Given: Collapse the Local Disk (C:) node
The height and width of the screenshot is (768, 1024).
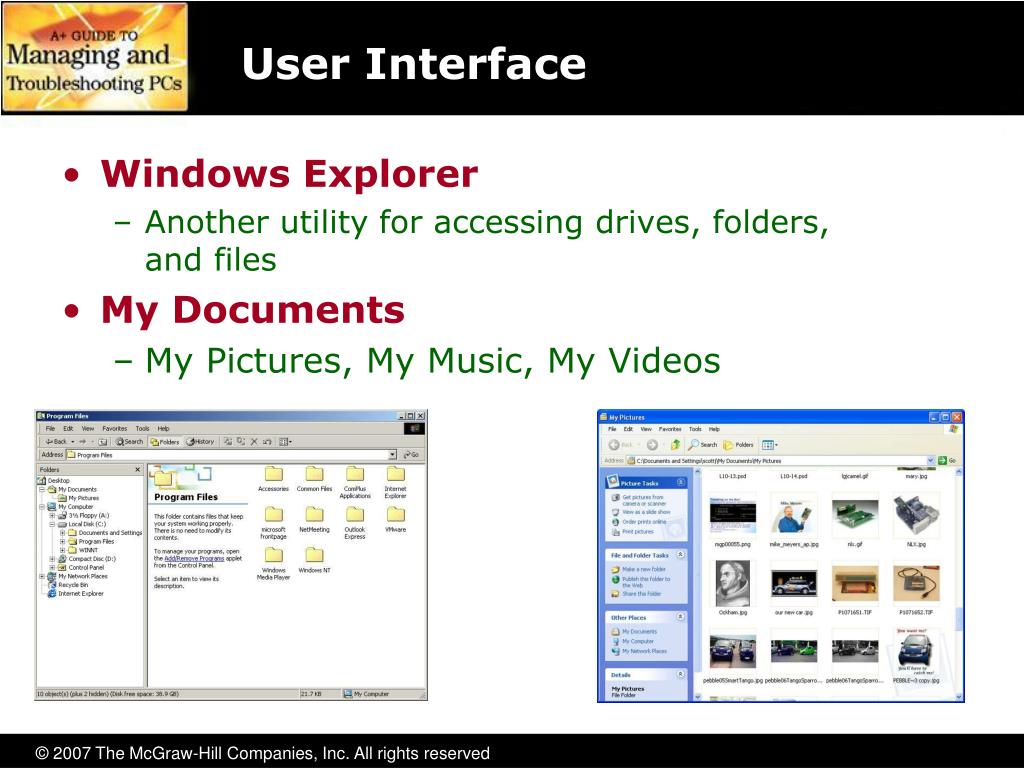Looking at the screenshot, I should (x=52, y=524).
